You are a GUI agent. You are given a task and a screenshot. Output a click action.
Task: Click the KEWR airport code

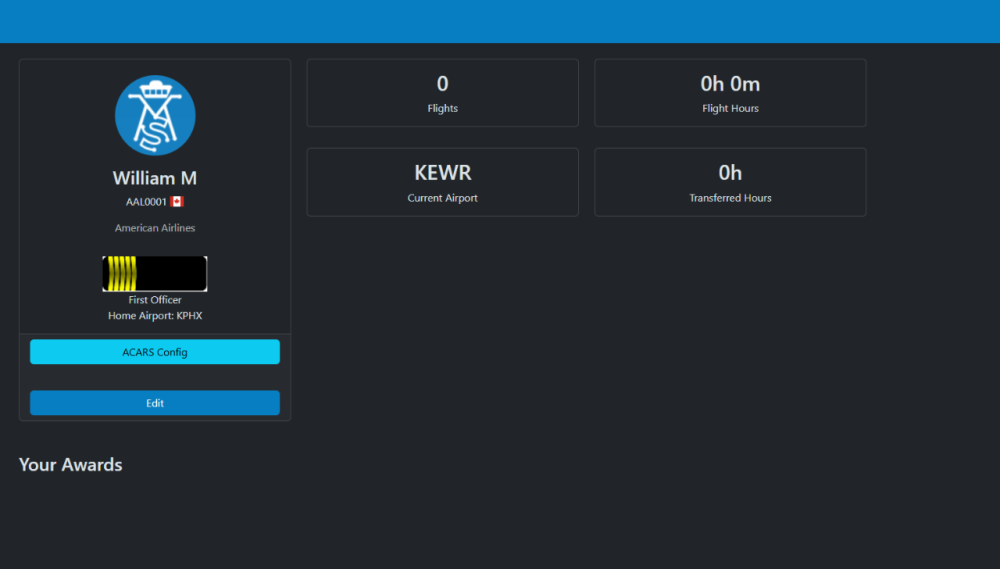click(442, 173)
